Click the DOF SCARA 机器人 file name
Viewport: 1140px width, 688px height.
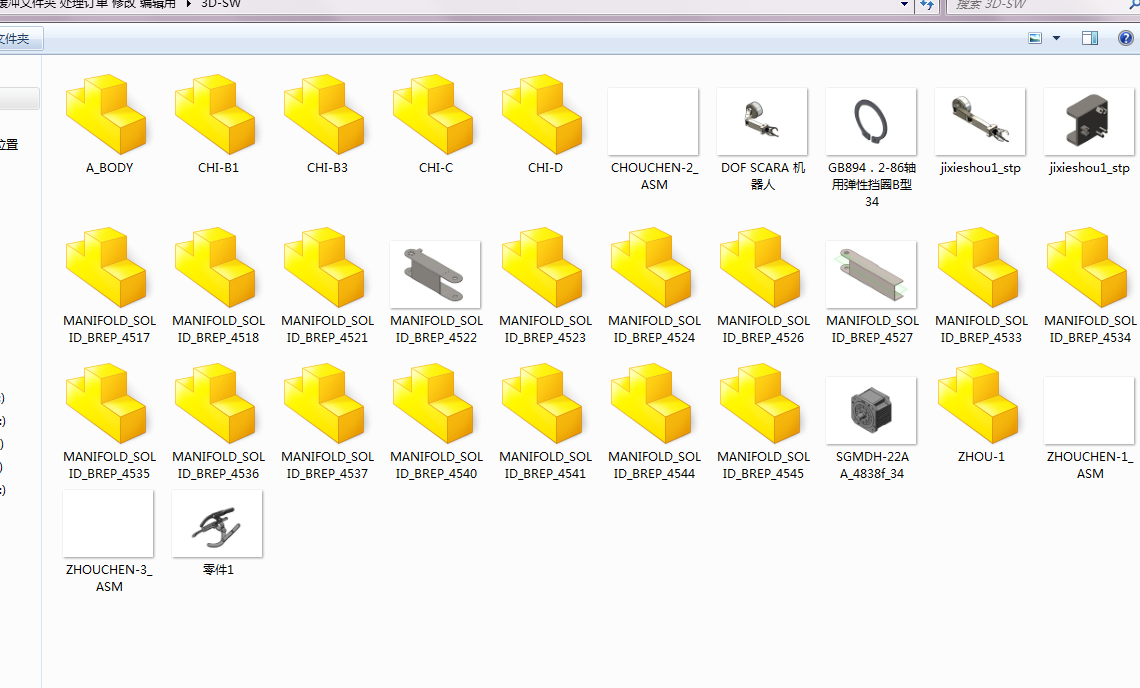763,176
